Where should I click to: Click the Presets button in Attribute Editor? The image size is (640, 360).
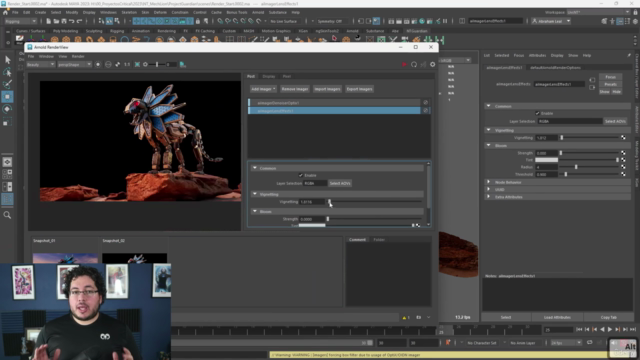611,84
